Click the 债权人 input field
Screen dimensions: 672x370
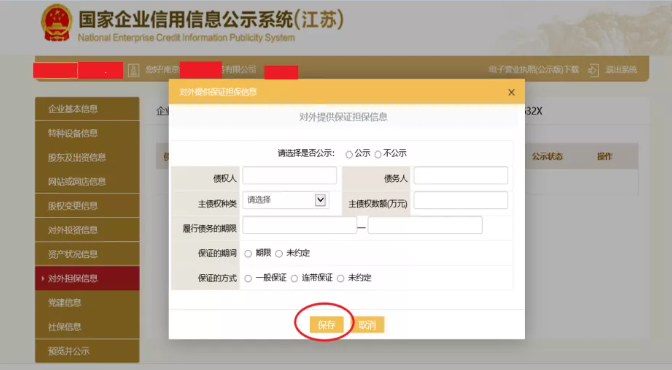pos(290,175)
